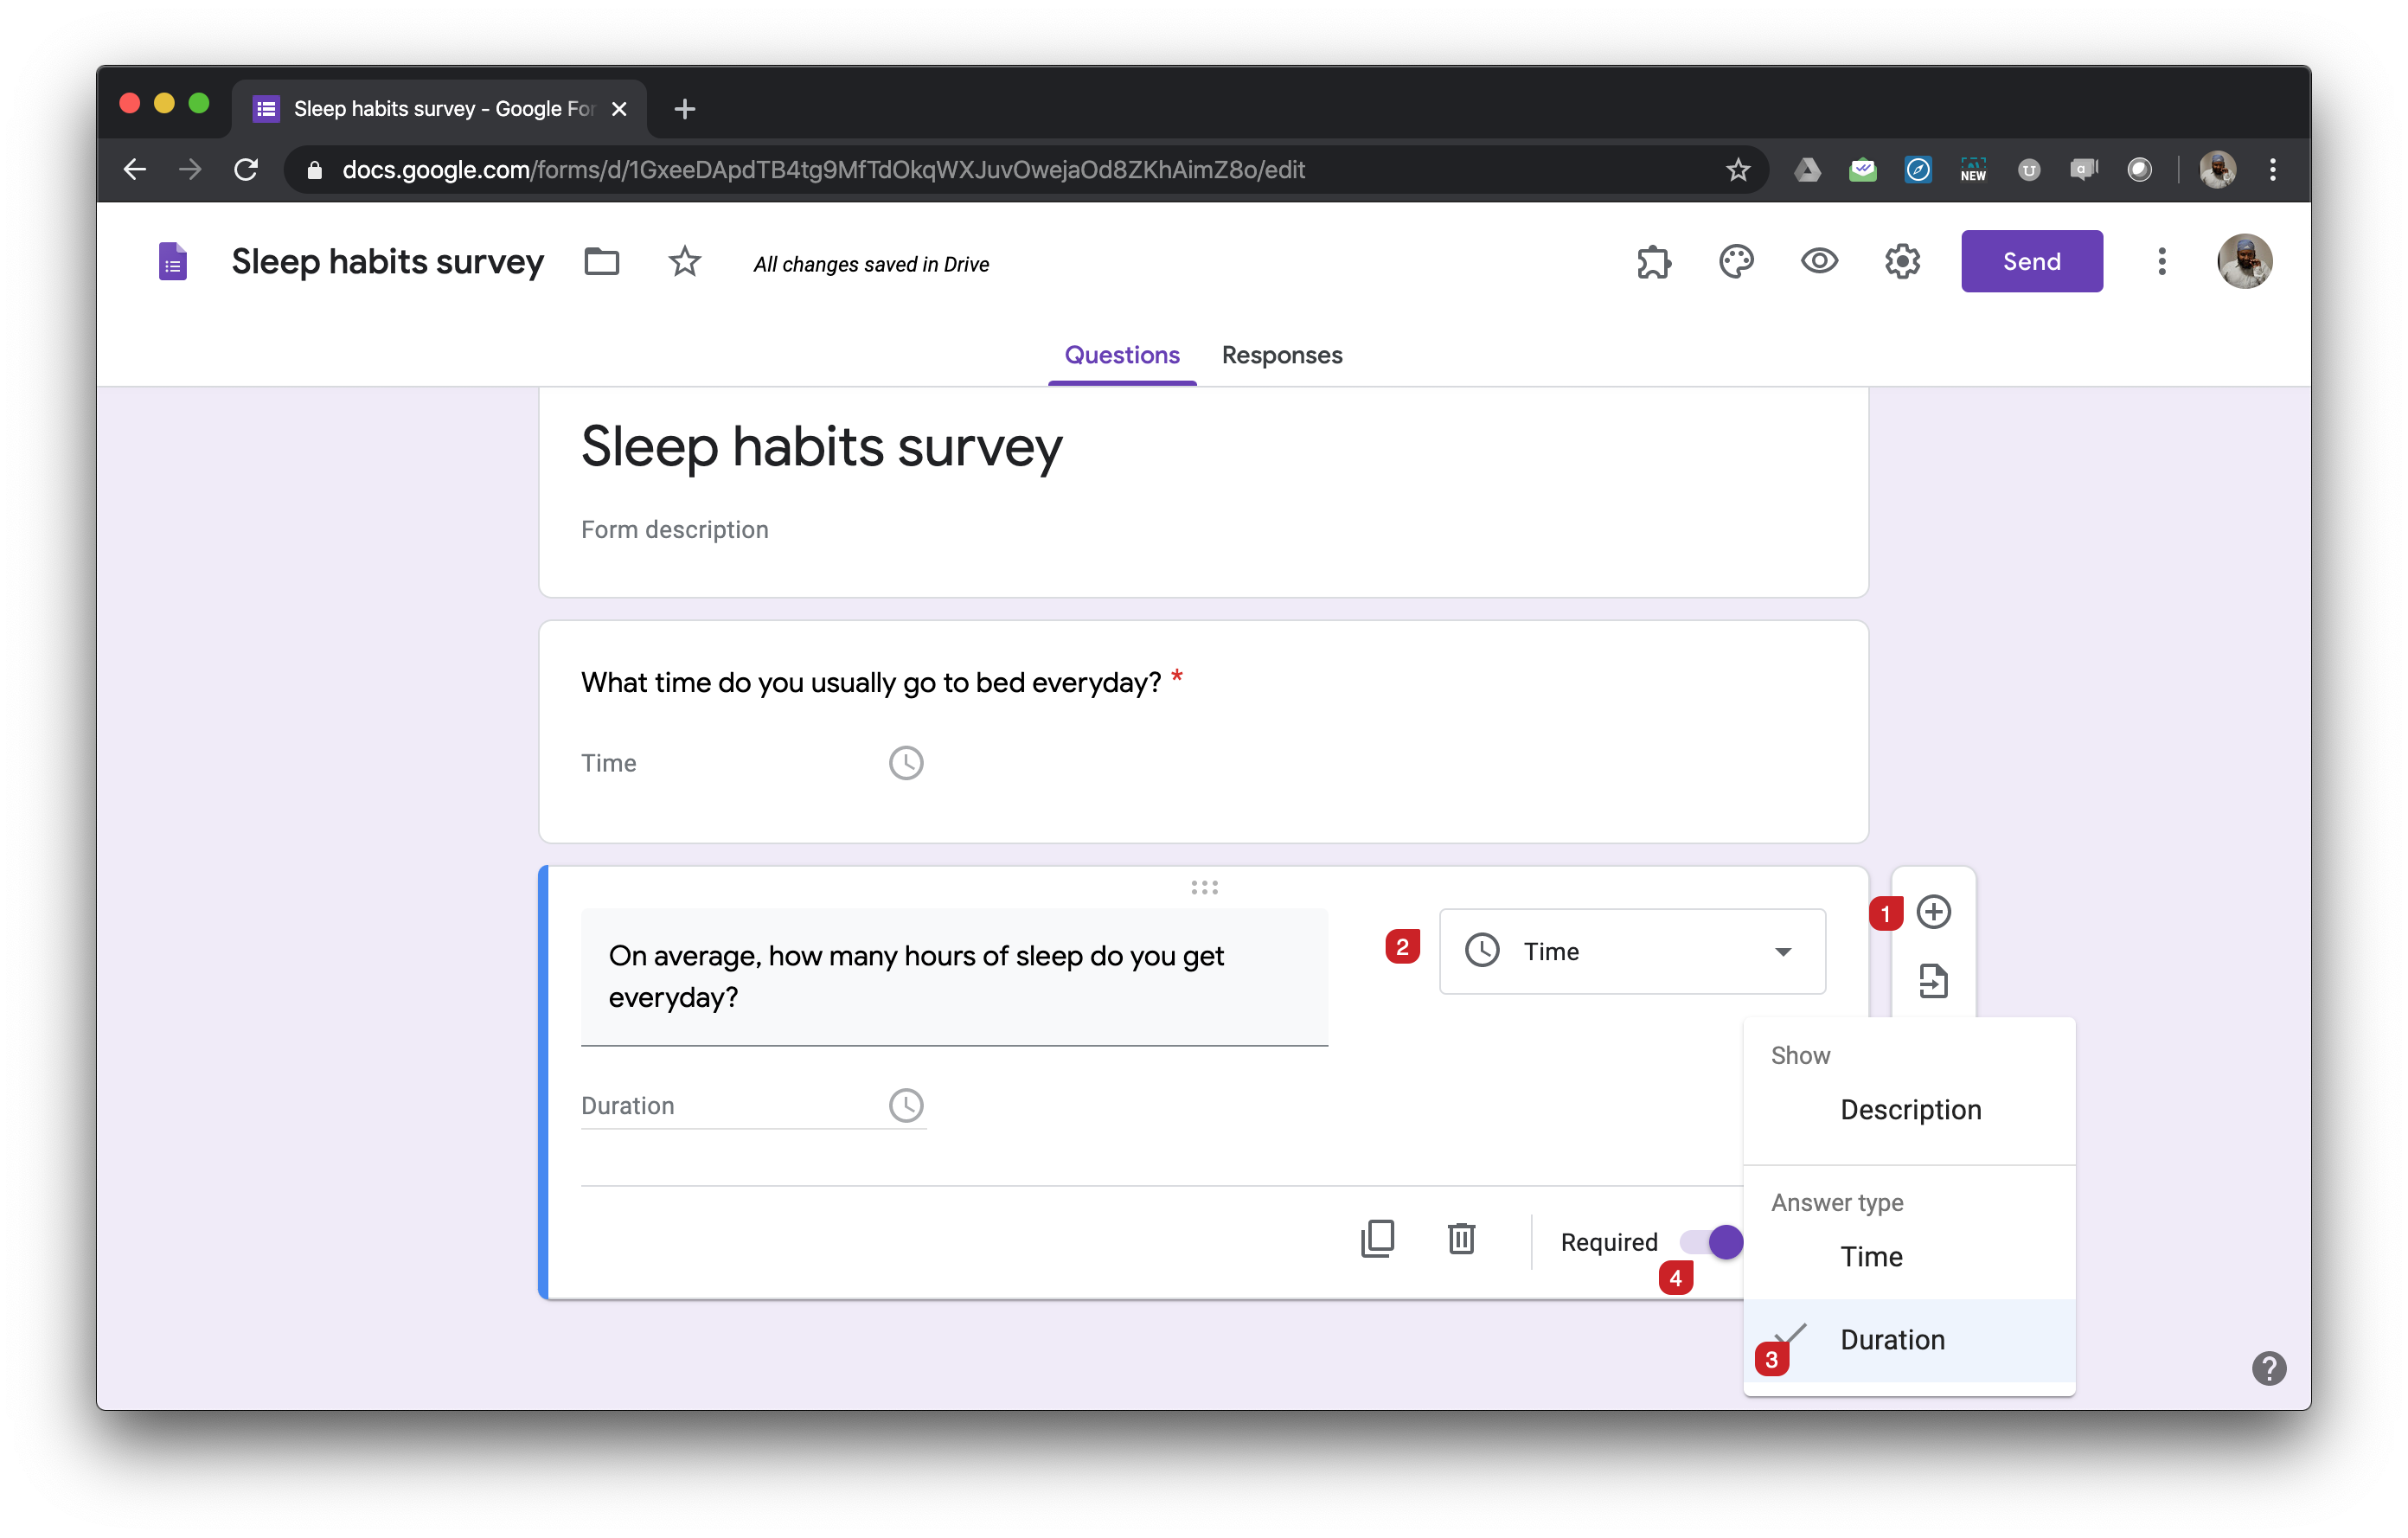This screenshot has width=2408, height=1538.
Task: Move form to folder icon
Action: [x=601, y=262]
